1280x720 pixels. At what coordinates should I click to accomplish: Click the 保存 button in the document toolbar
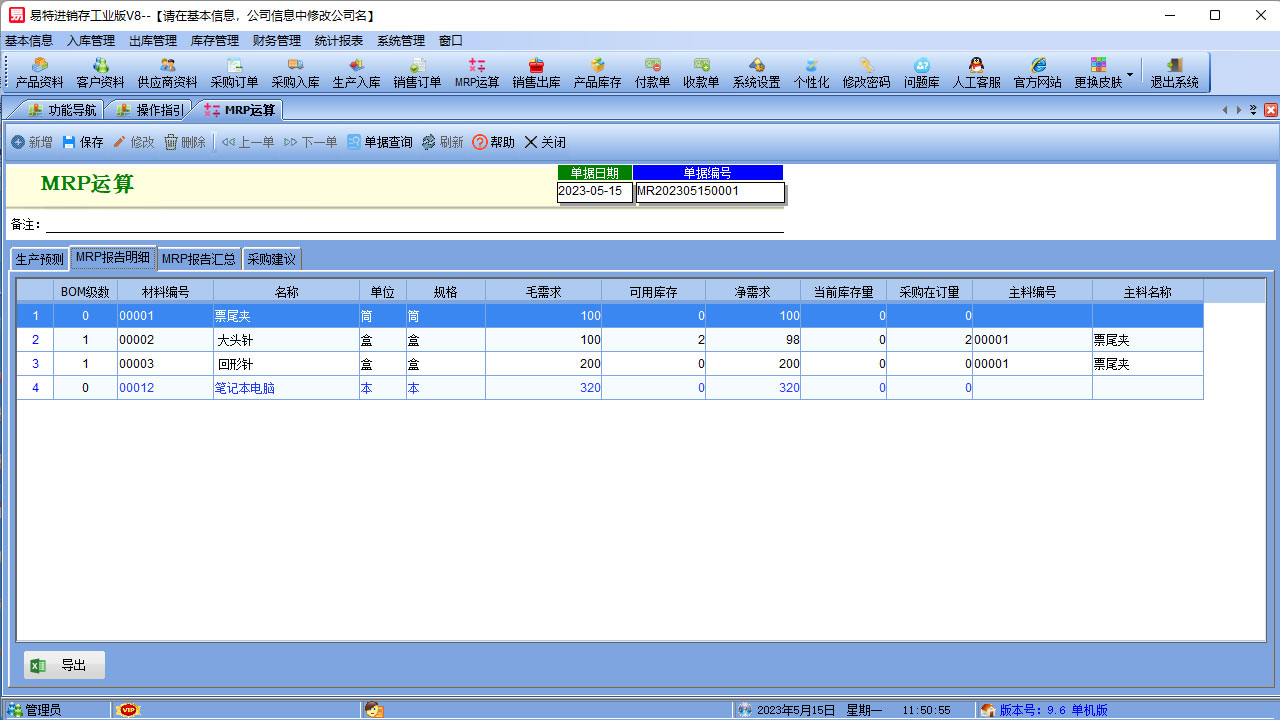[x=83, y=142]
